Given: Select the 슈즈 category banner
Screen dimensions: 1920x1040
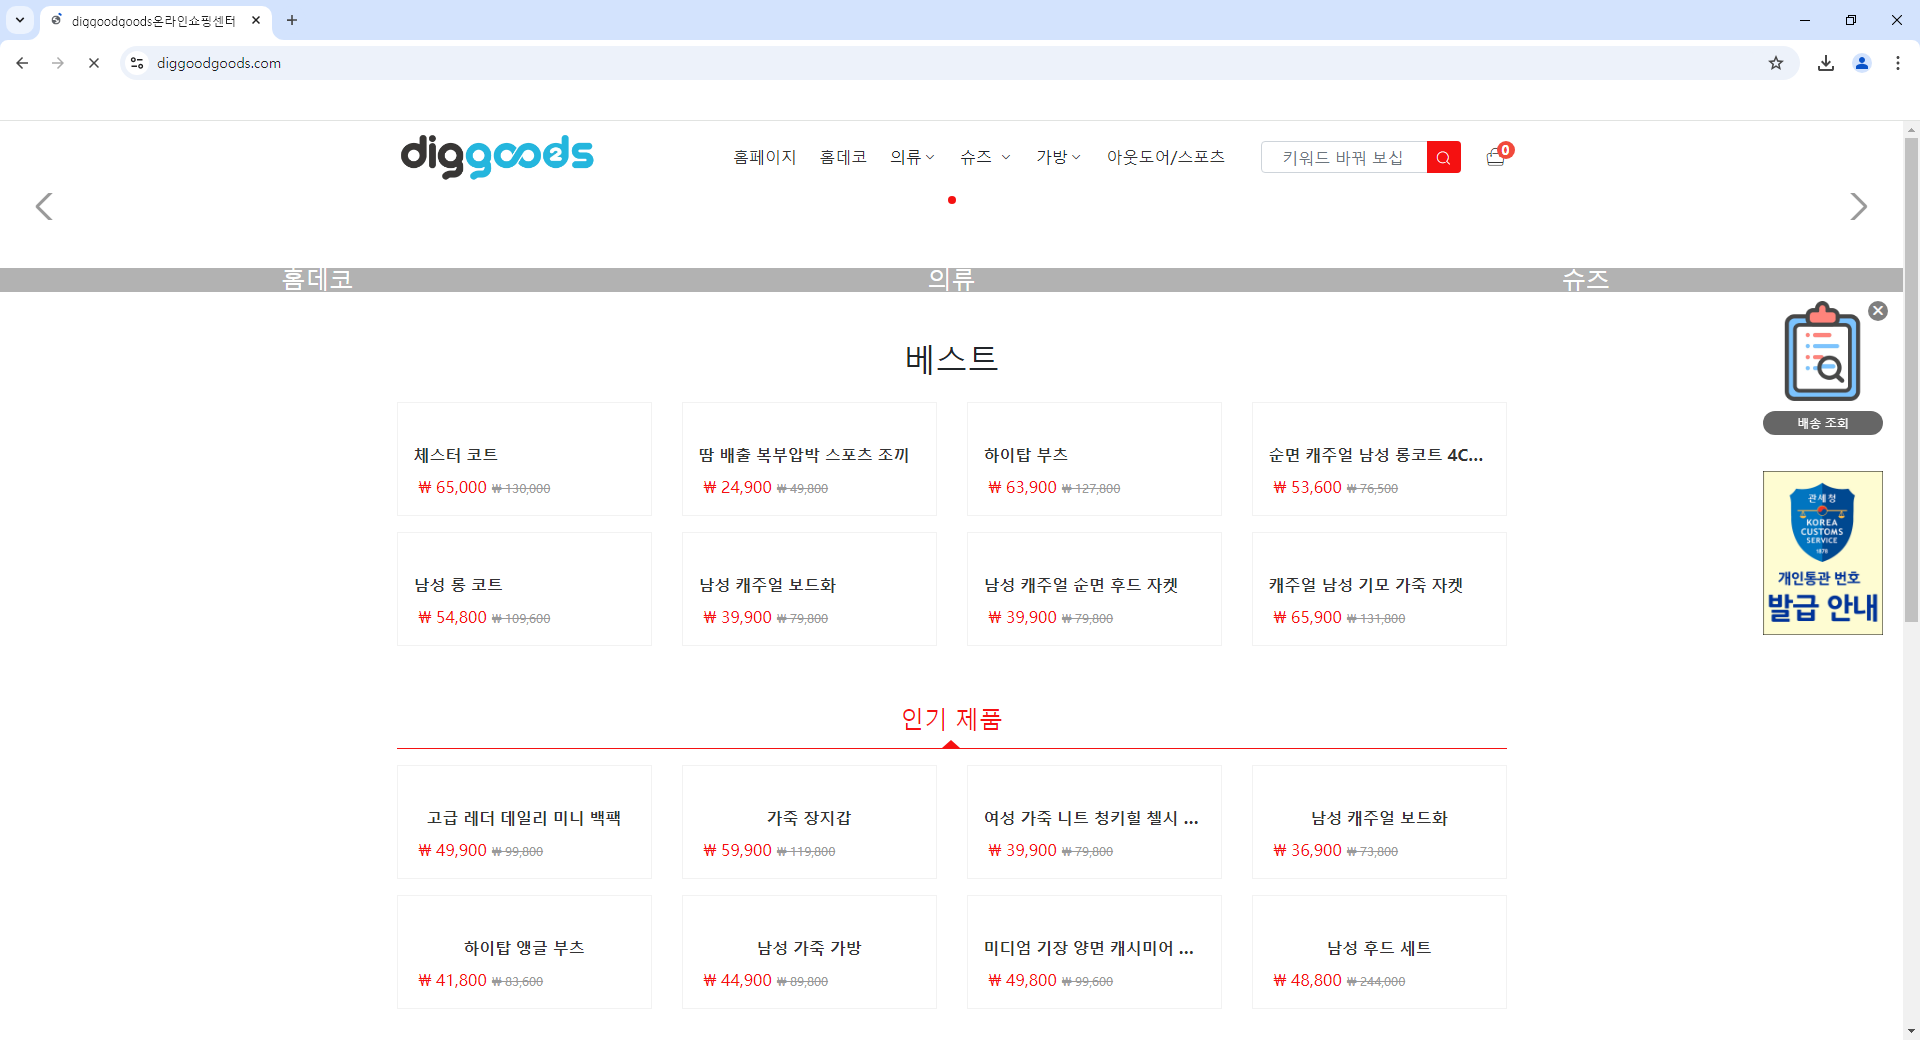Looking at the screenshot, I should (1586, 279).
